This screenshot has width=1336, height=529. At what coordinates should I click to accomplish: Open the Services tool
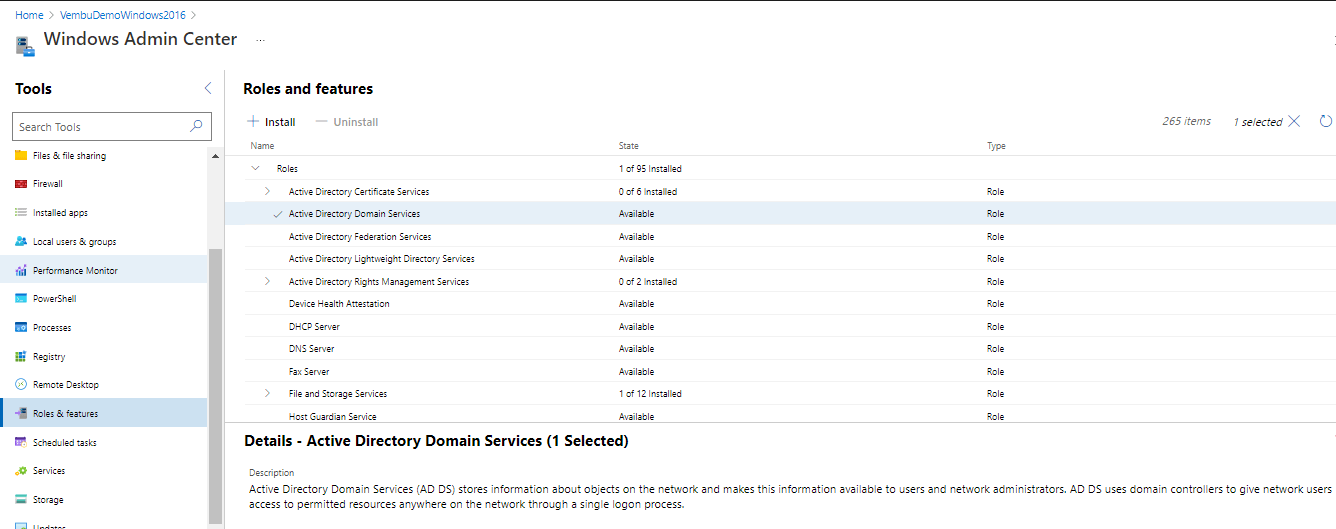pos(49,471)
